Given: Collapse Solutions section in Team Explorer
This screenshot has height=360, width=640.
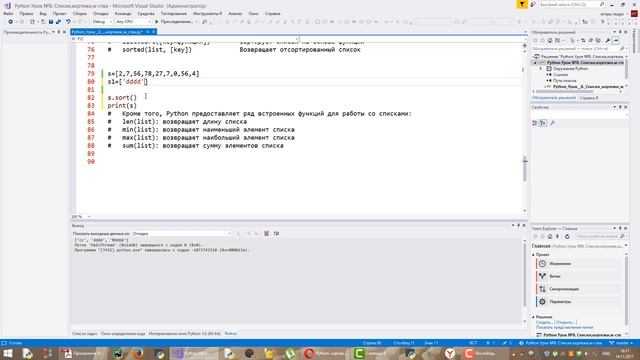Looking at the screenshot, I should pos(533,317).
